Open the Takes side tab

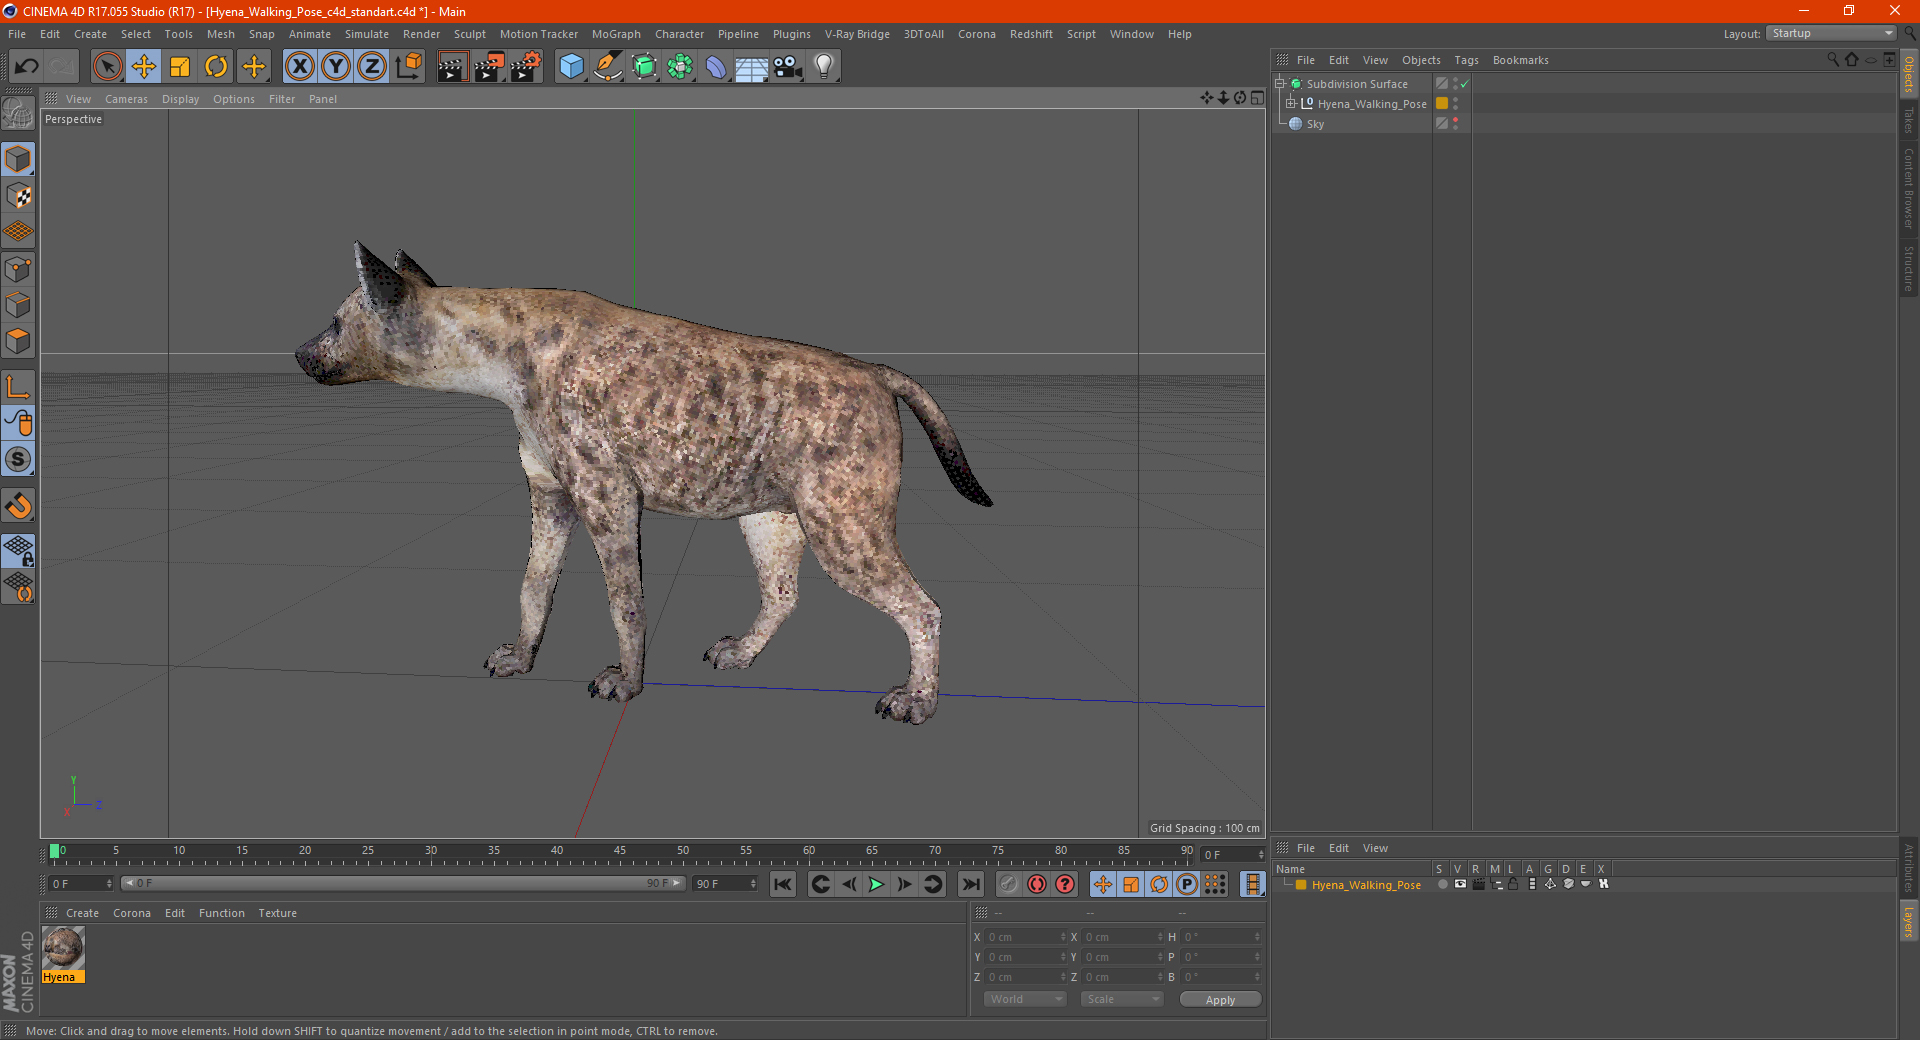point(1909,120)
